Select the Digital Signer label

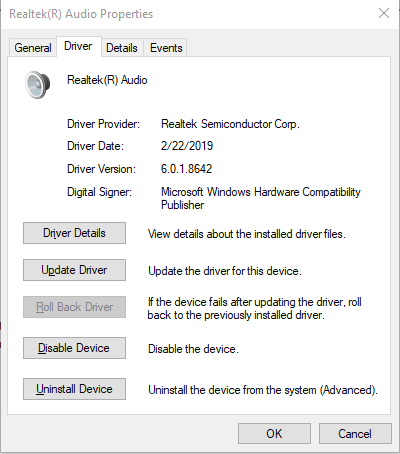click(99, 192)
